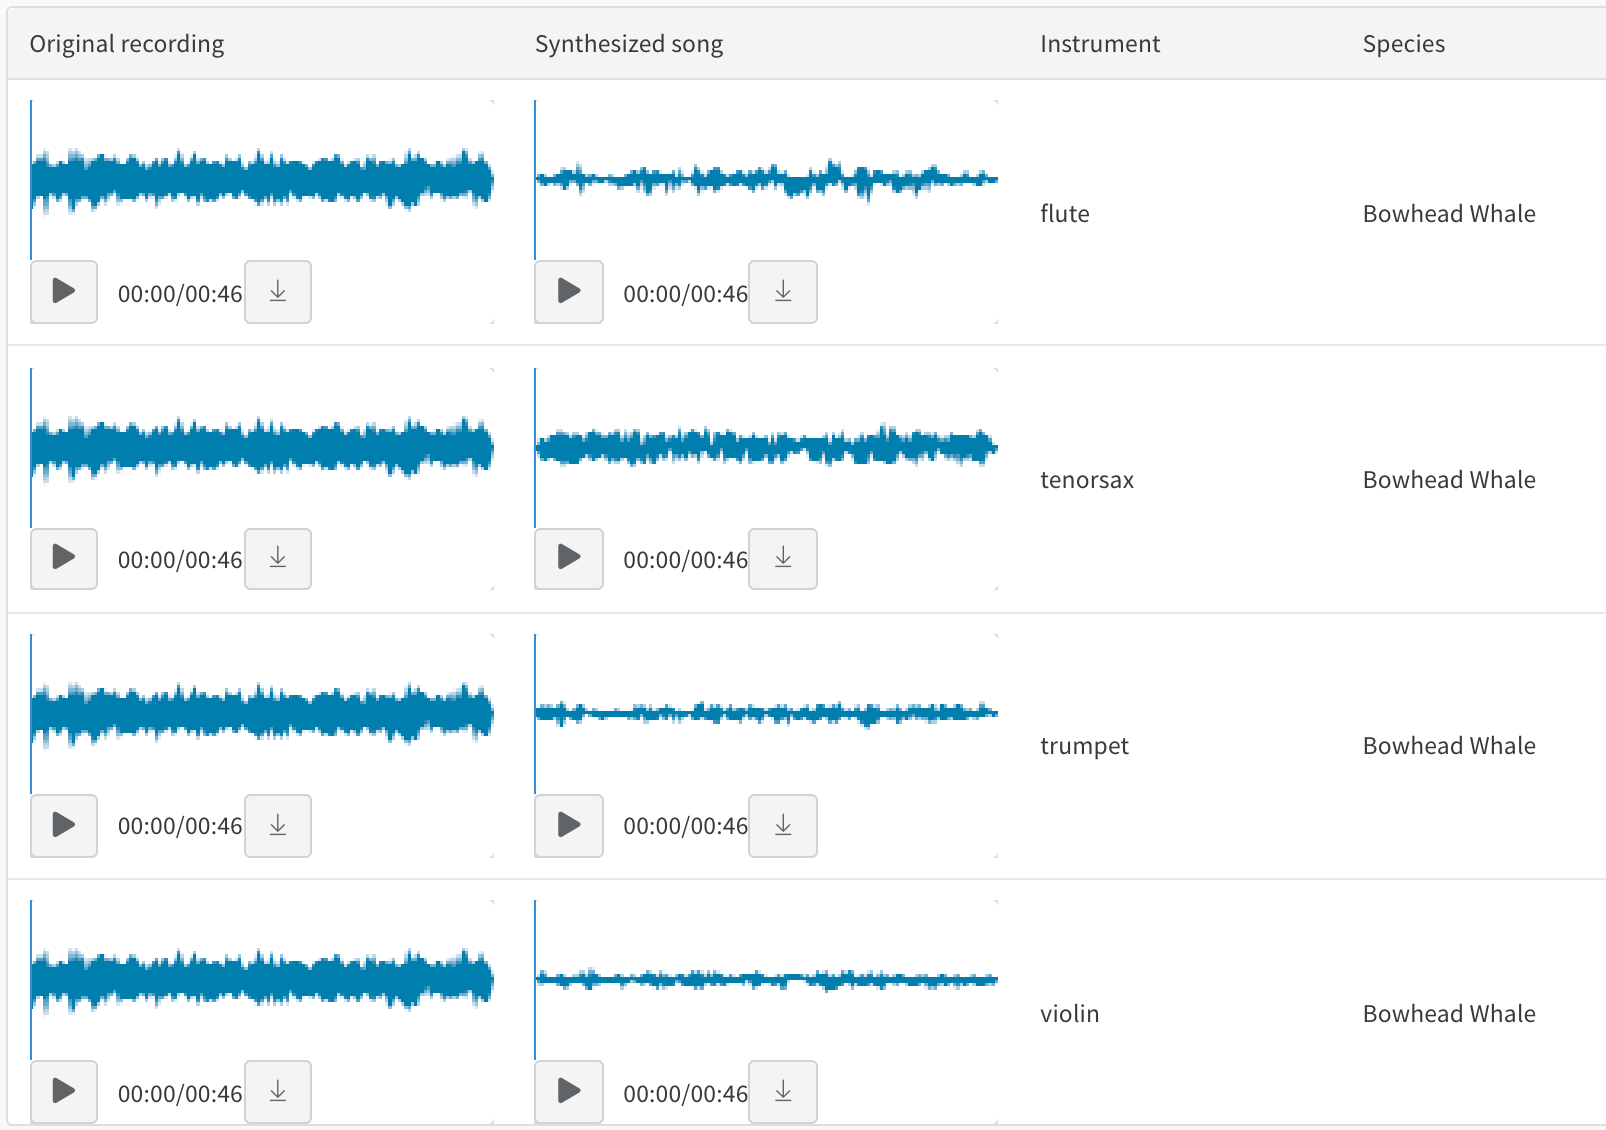Screen dimensions: 1606x1130
Task: Download the synthesized trumpet song
Action: click(x=782, y=825)
